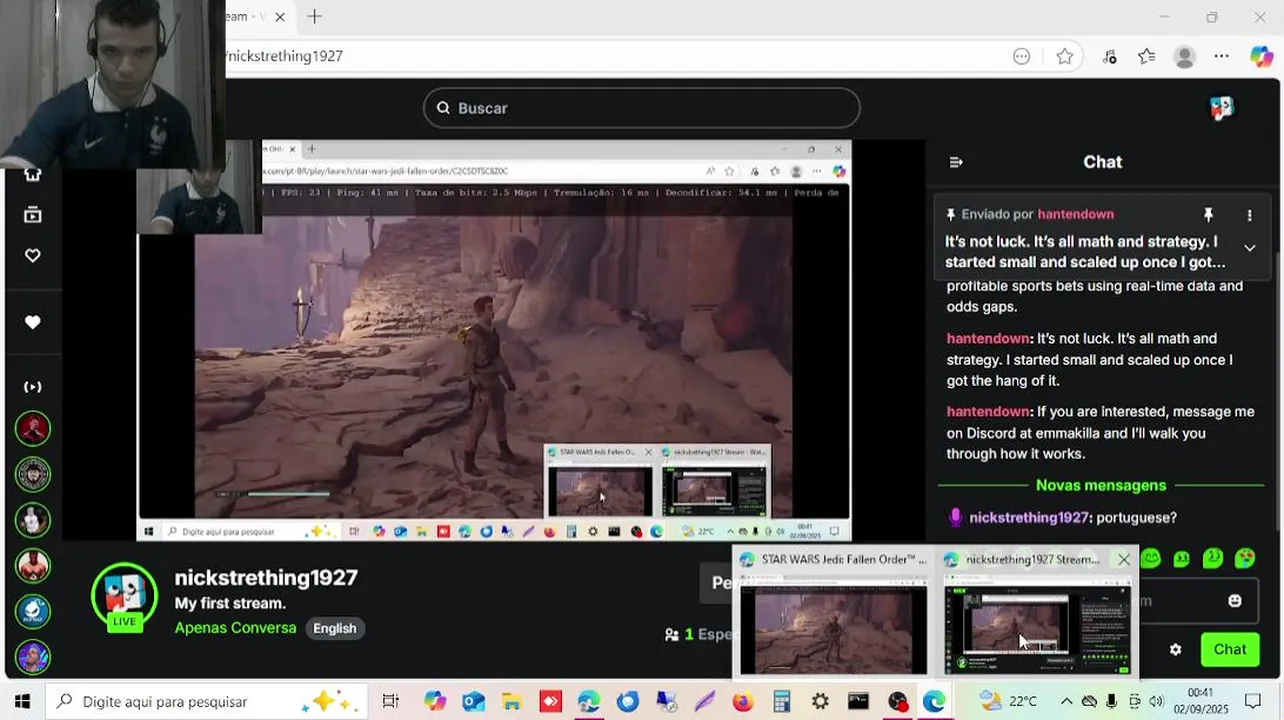The width and height of the screenshot is (1284, 720).
Task: Launch Outlook from taskbar
Action: pos(473,702)
